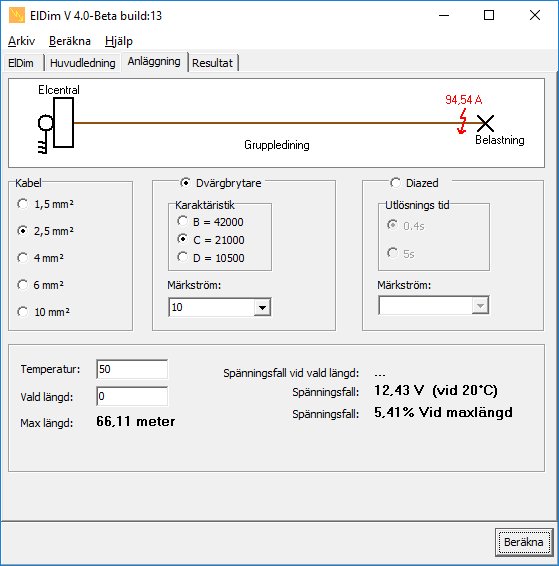Open the Beräkna menu

click(70, 41)
